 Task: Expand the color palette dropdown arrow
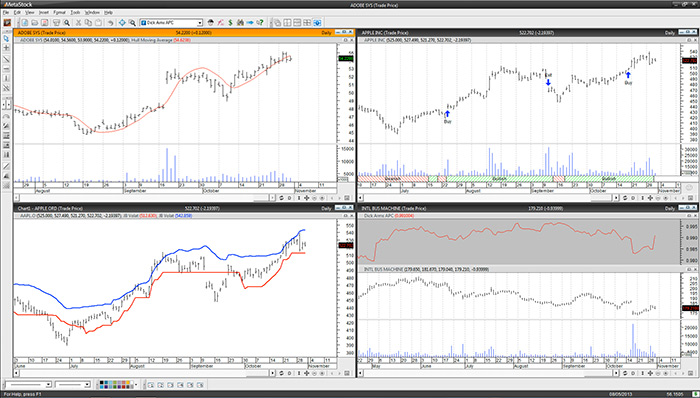pos(136,385)
